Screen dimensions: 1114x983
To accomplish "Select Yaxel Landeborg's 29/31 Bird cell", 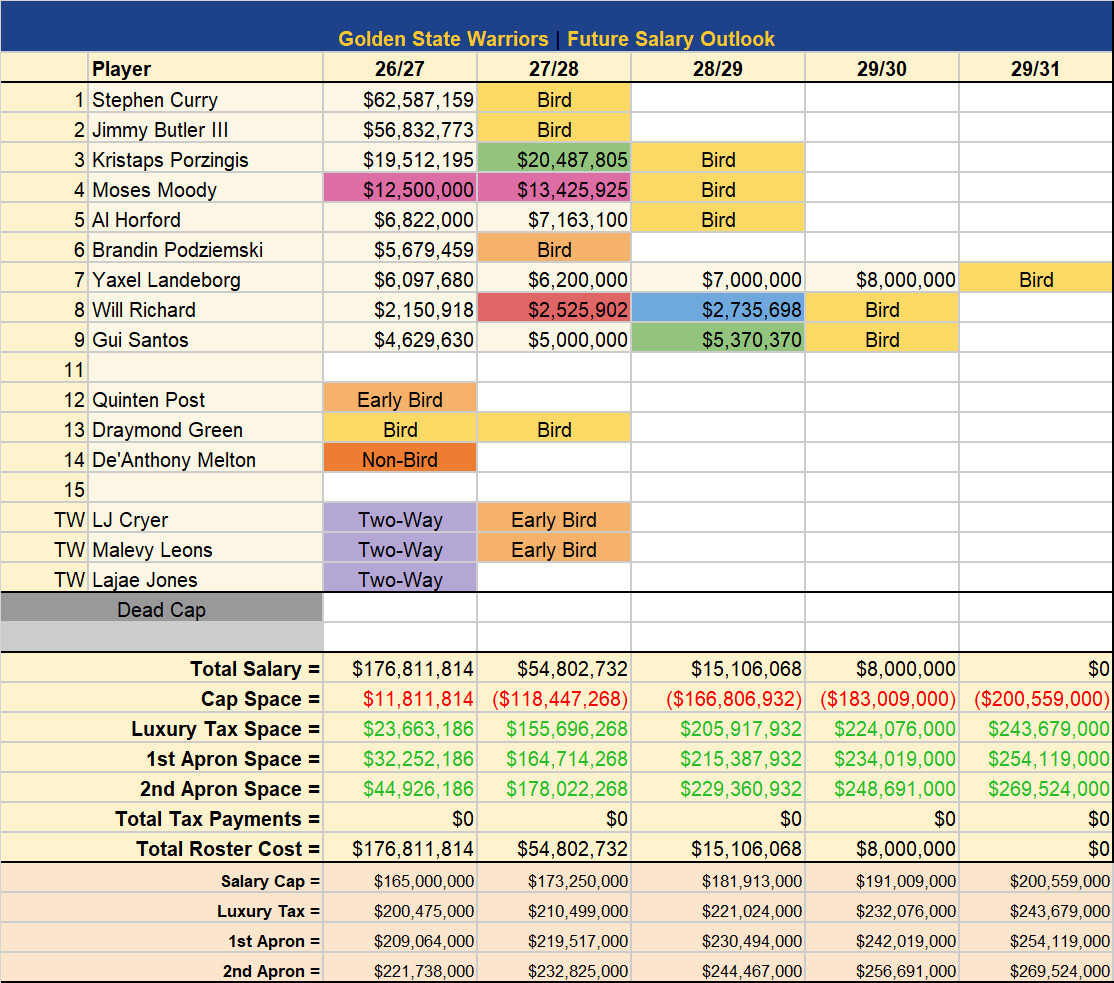I will click(x=1036, y=279).
